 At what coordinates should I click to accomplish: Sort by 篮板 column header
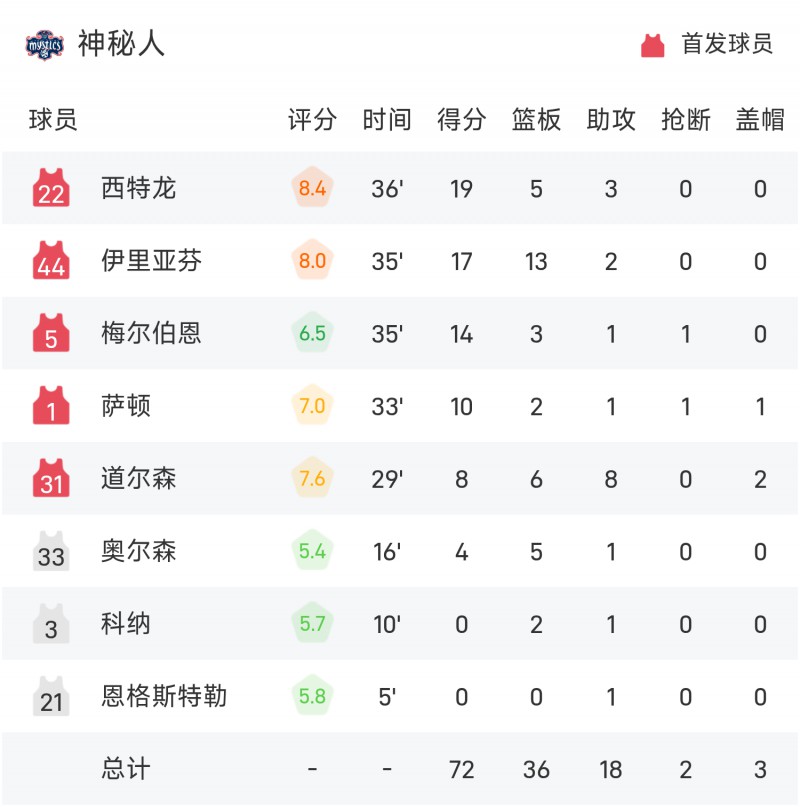click(536, 119)
